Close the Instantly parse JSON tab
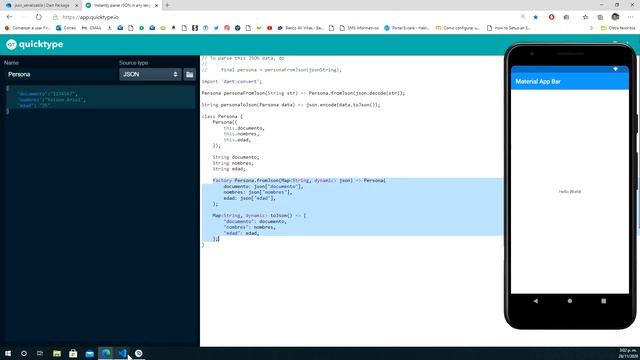The width and height of the screenshot is (640, 360). coord(156,6)
